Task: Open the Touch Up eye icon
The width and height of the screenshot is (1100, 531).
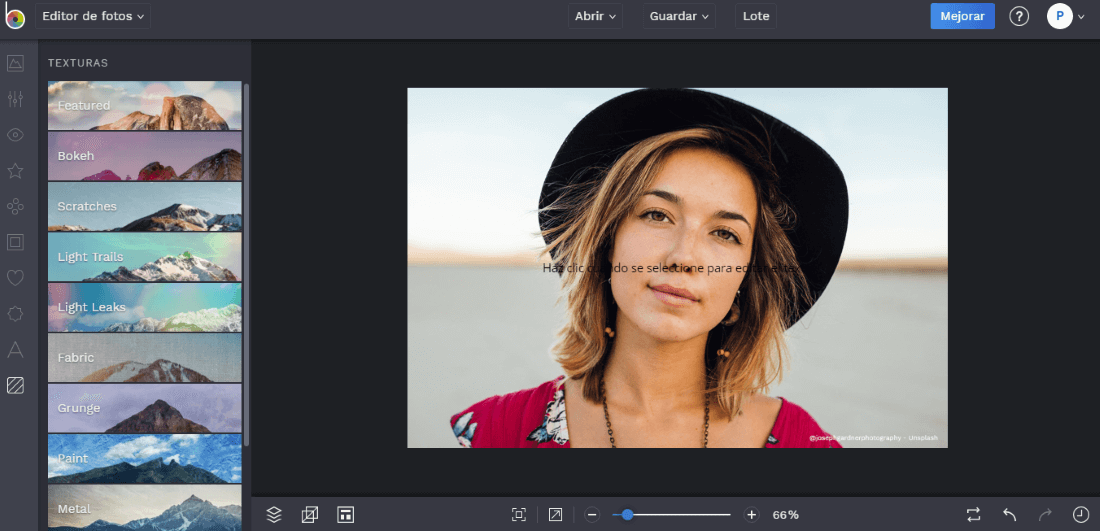Action: [15, 135]
